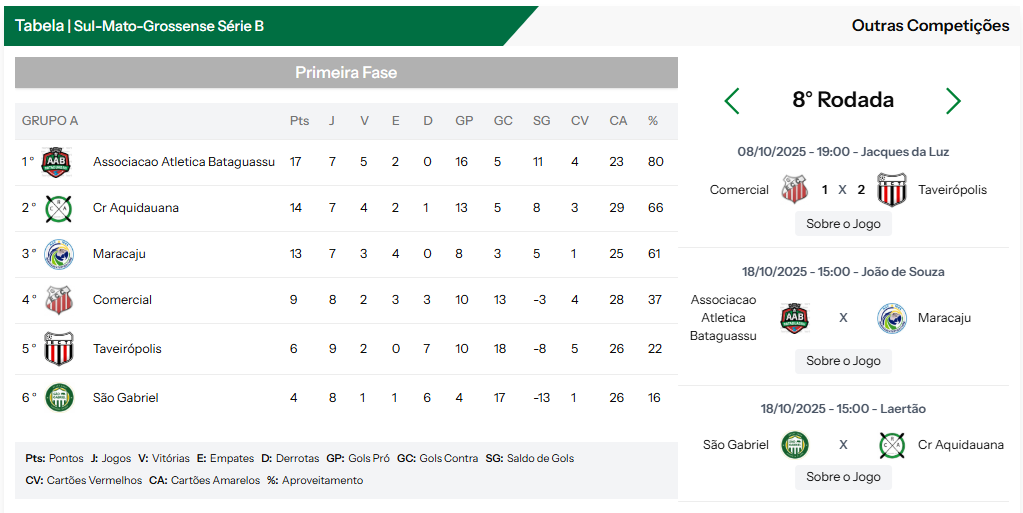Click Comercial crest in the standings table
Screen dimensions: 1023x513
tap(59, 300)
